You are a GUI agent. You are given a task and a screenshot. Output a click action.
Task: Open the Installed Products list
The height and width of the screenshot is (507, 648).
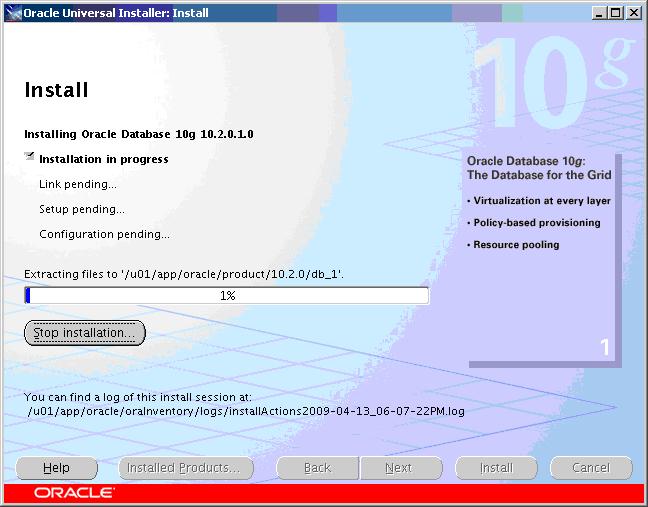tap(186, 468)
